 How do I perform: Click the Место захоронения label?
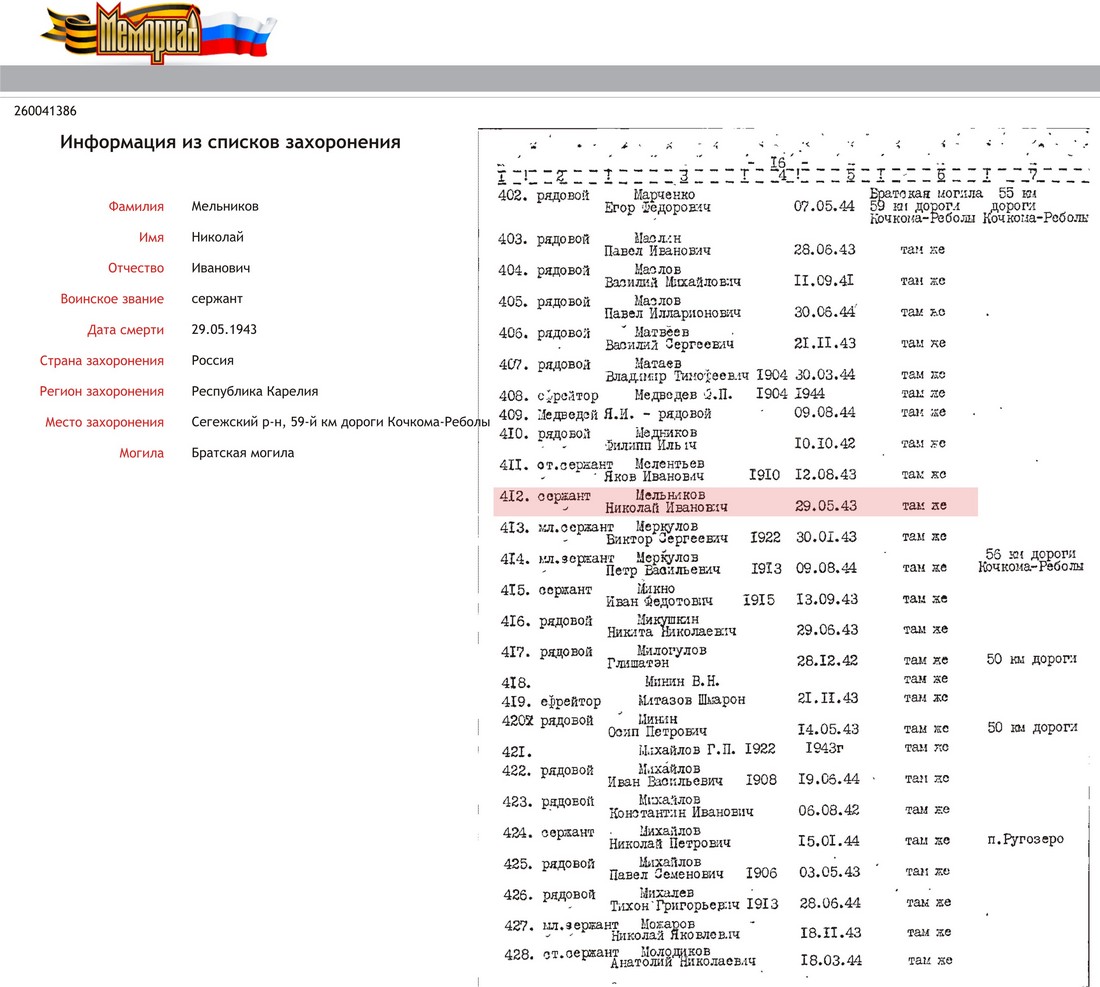(105, 422)
